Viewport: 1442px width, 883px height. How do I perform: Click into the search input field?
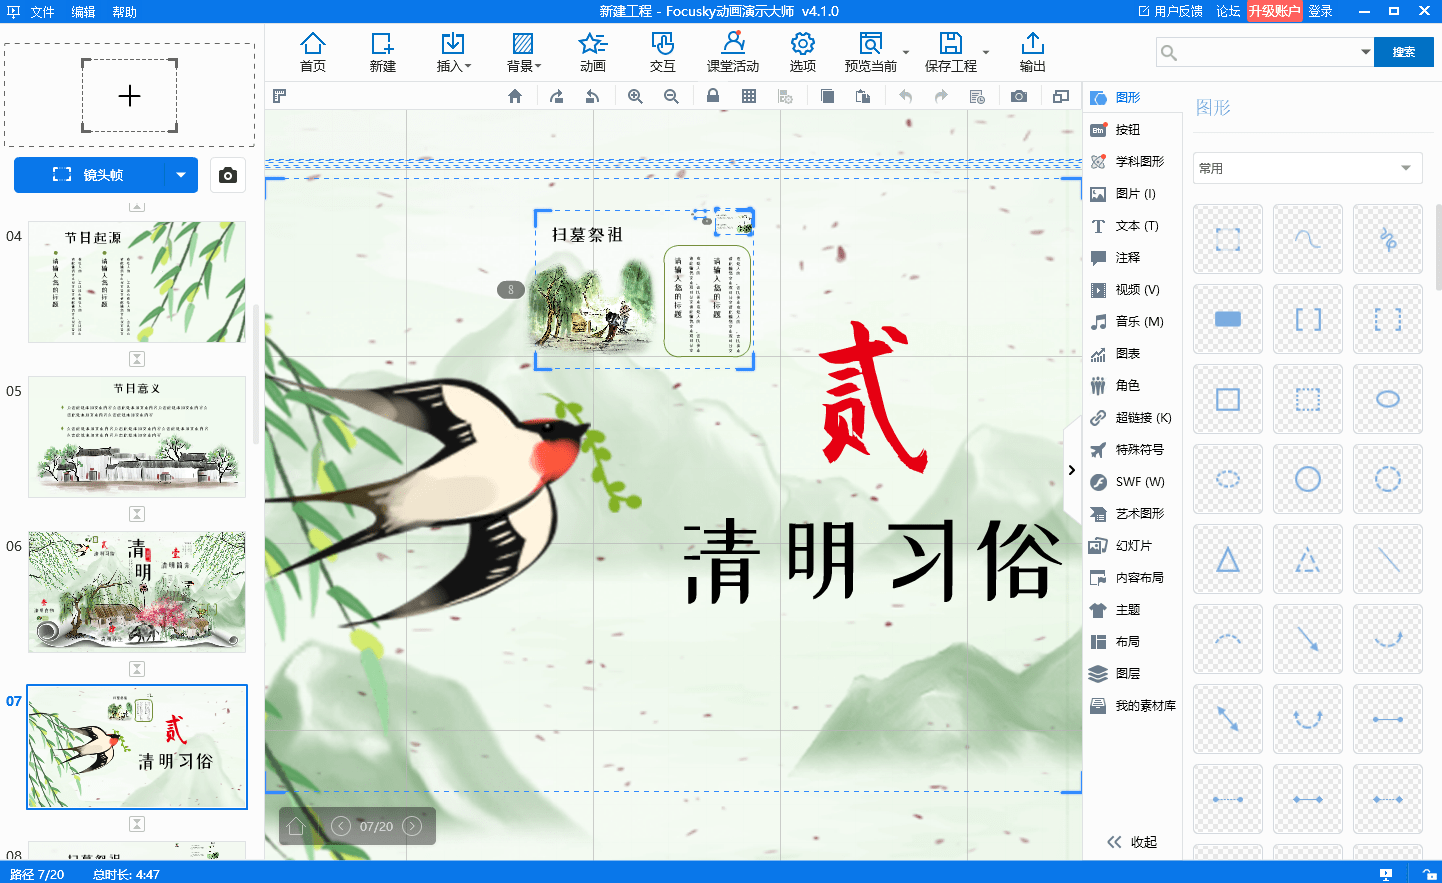pyautogui.click(x=1267, y=52)
